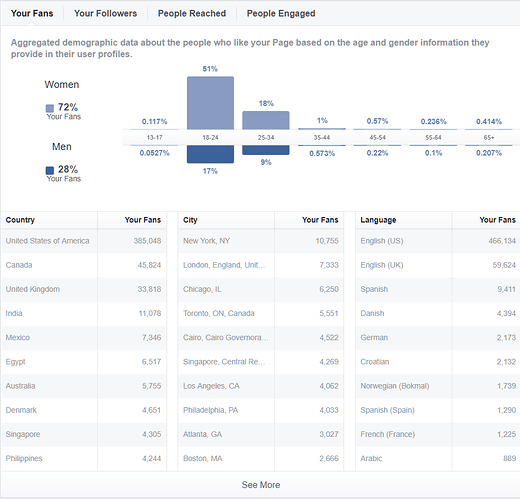Switch to People Reached tab
The height and width of the screenshot is (499, 520).
coord(192,13)
